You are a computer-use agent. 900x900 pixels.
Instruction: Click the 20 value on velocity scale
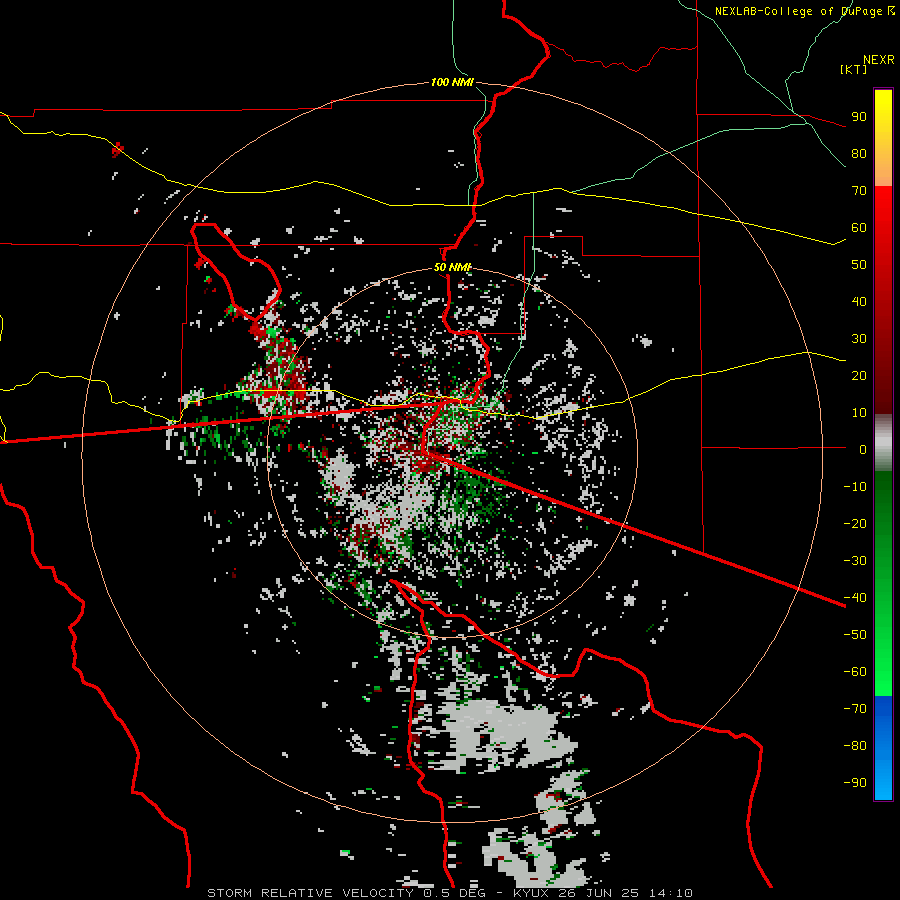[859, 375]
